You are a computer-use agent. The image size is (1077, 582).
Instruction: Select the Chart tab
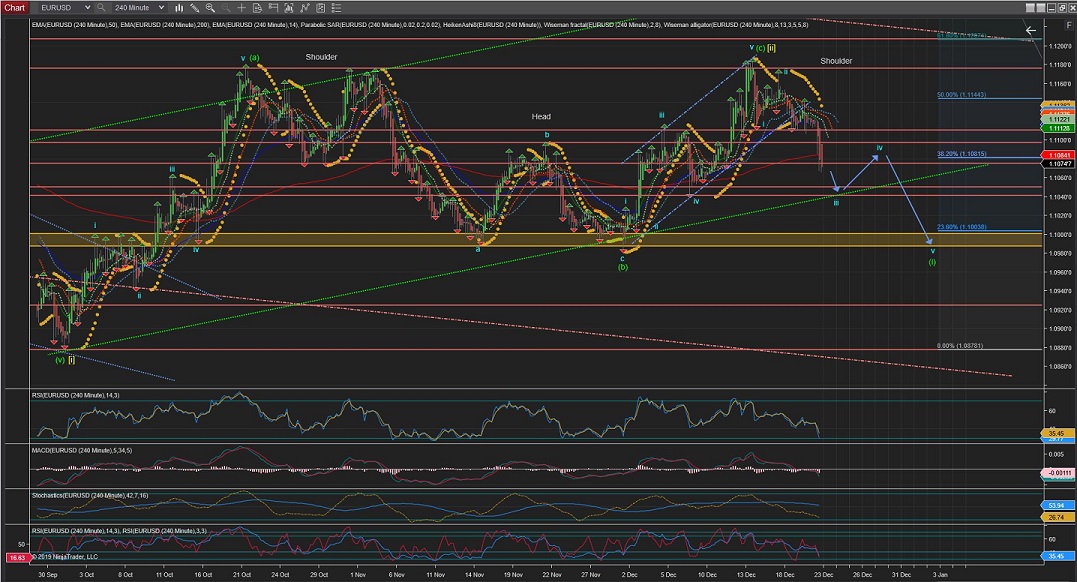(x=15, y=8)
